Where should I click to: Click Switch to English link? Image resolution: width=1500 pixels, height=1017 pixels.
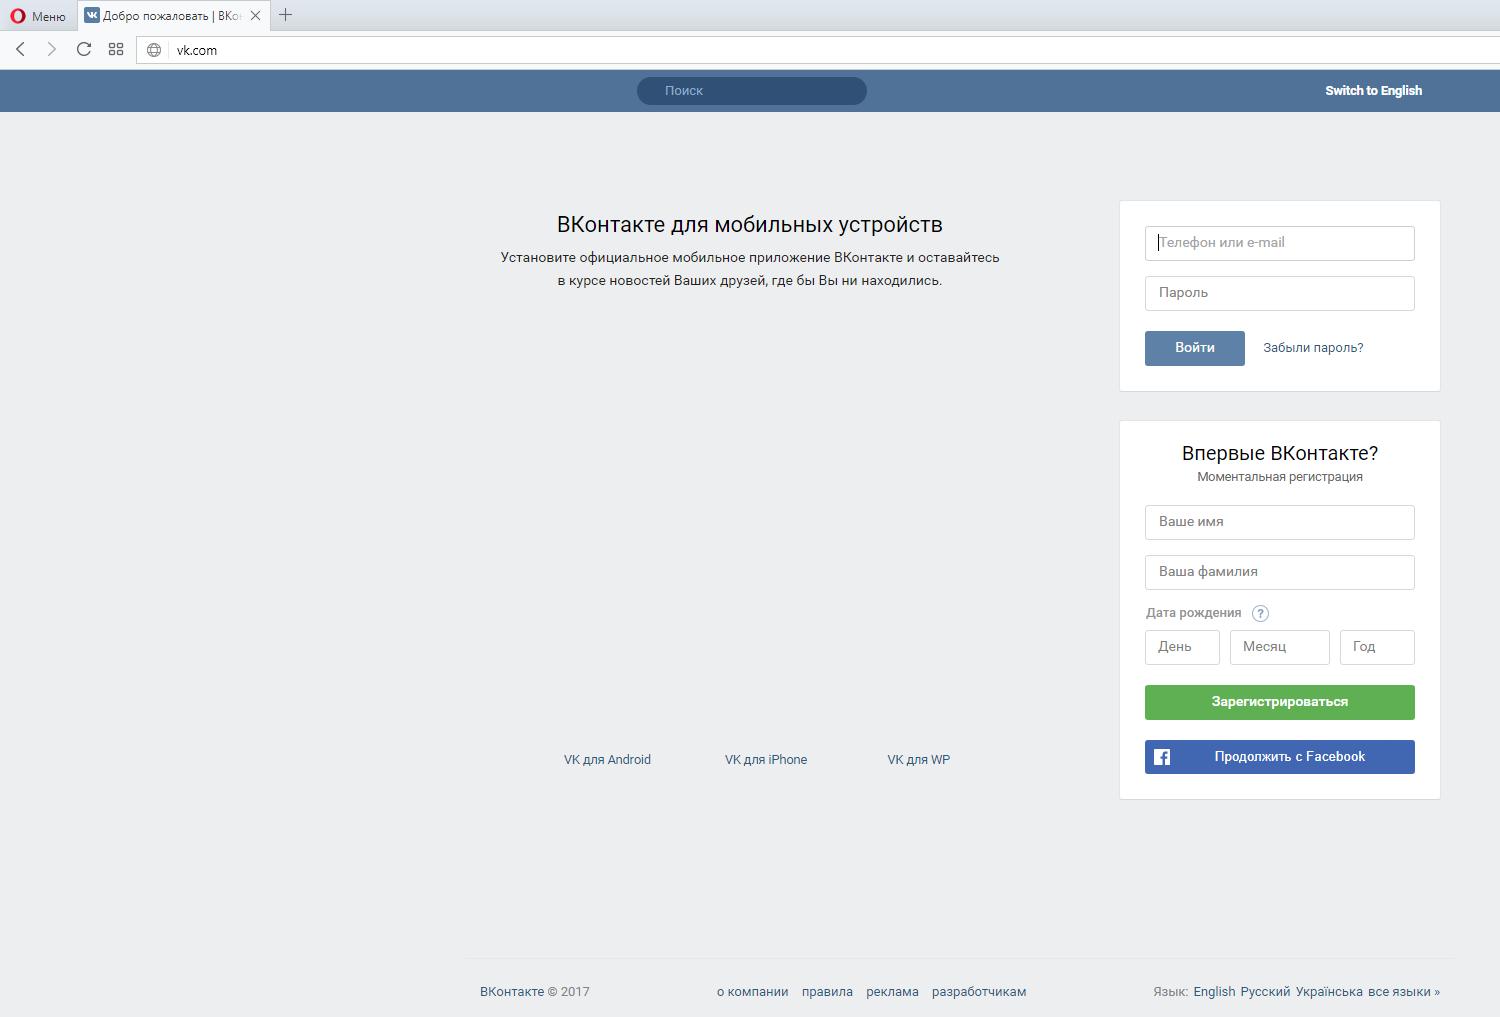[1373, 91]
